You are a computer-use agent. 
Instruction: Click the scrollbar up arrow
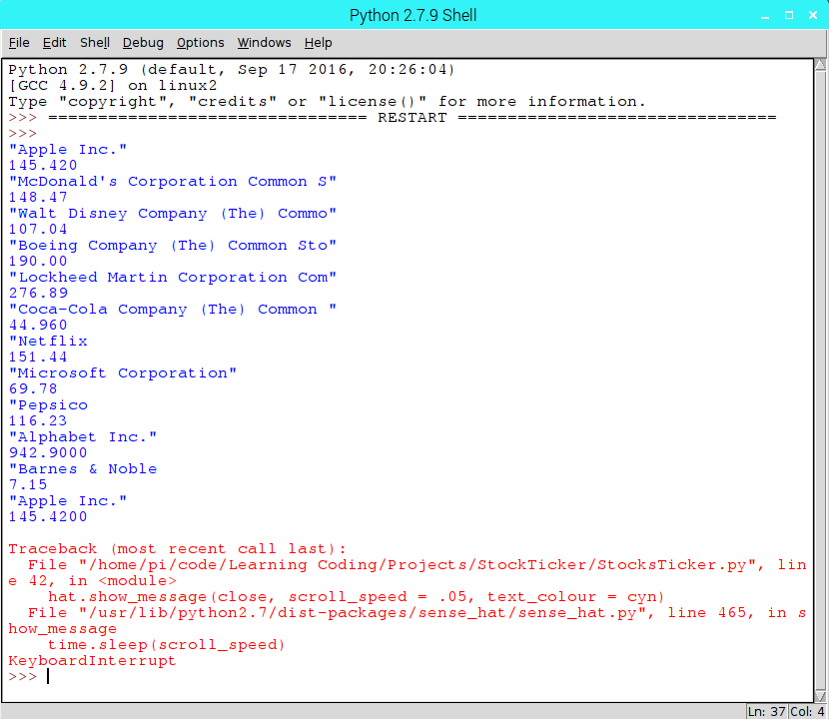click(x=821, y=65)
